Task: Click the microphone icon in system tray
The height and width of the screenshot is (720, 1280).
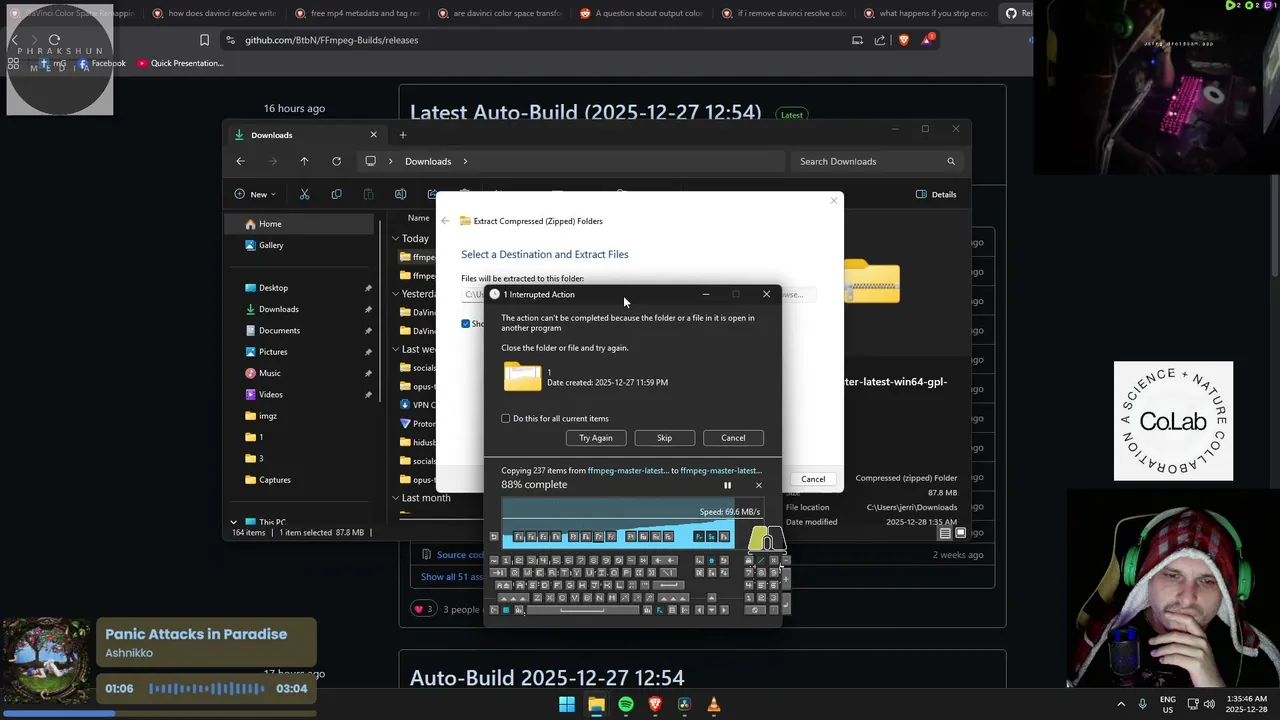Action: (1143, 704)
